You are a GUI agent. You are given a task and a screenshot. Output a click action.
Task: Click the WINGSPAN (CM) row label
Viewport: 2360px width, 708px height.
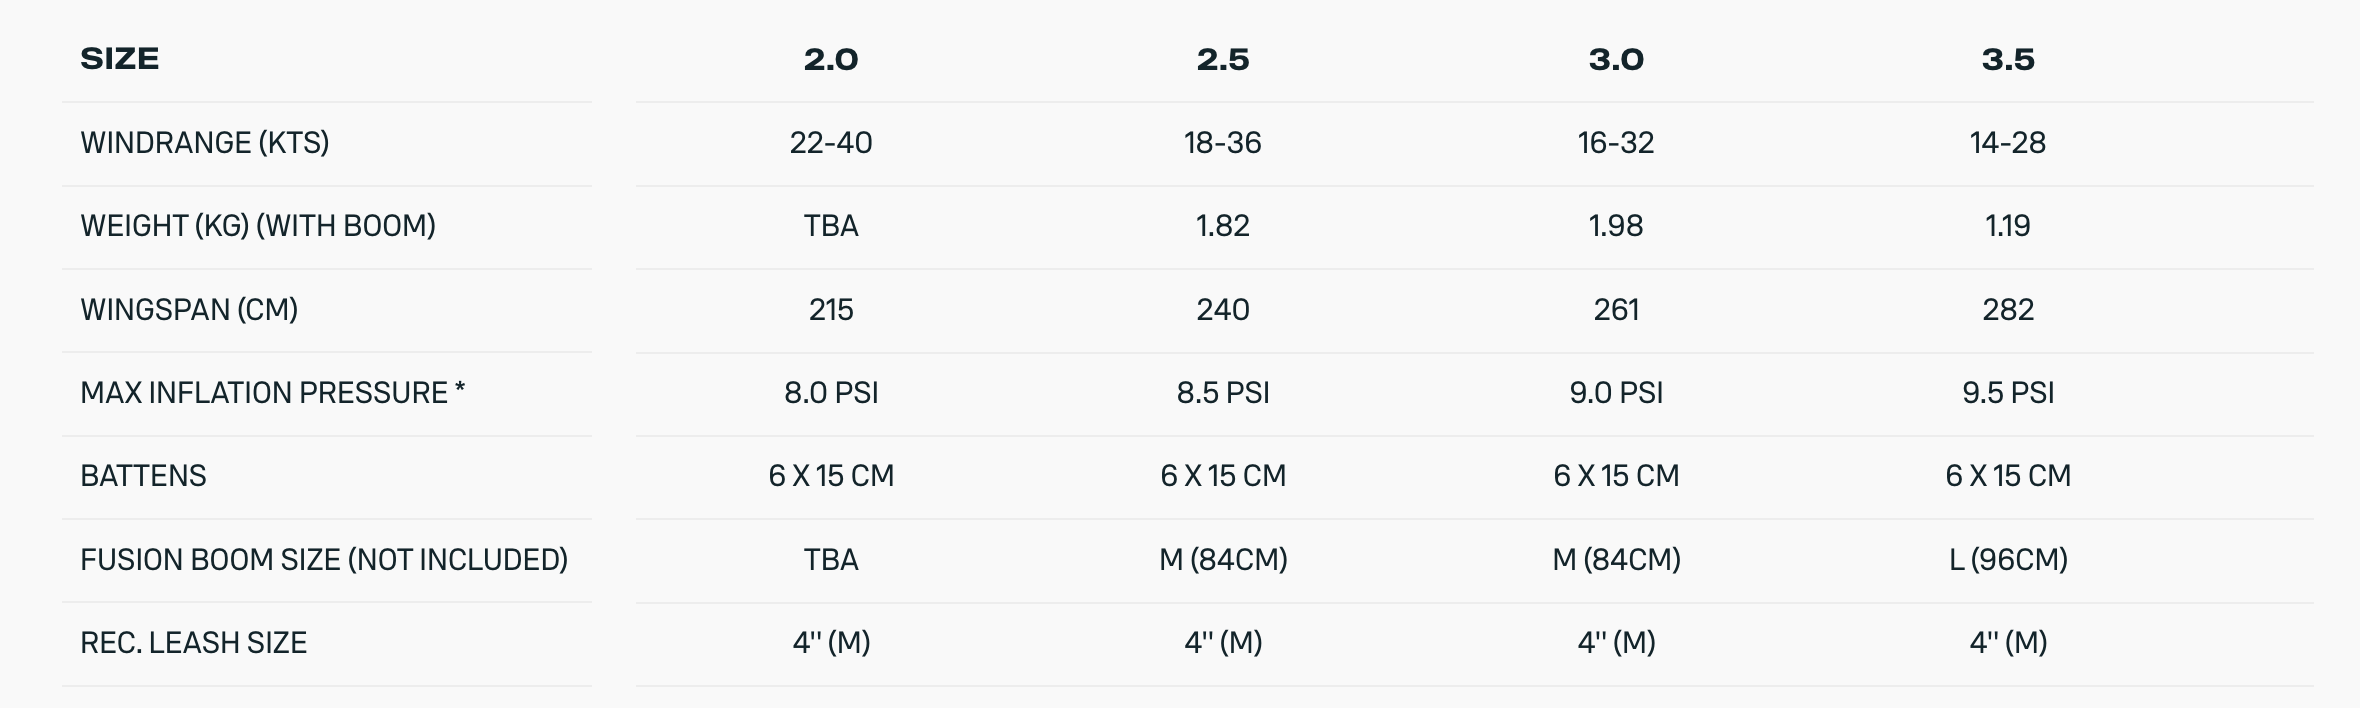[189, 310]
